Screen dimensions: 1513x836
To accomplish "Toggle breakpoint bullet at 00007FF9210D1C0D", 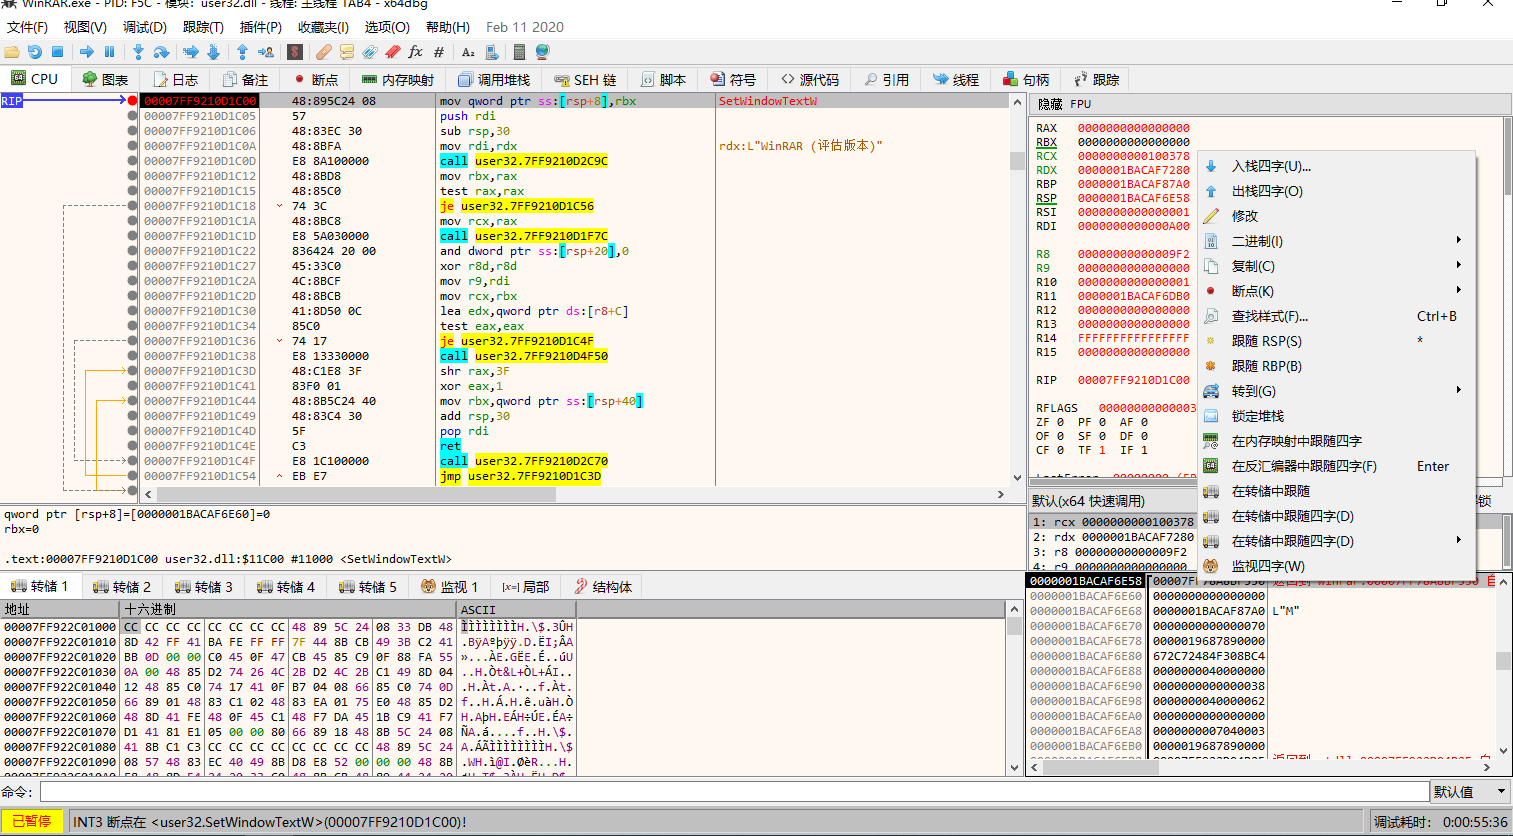I will 133,161.
